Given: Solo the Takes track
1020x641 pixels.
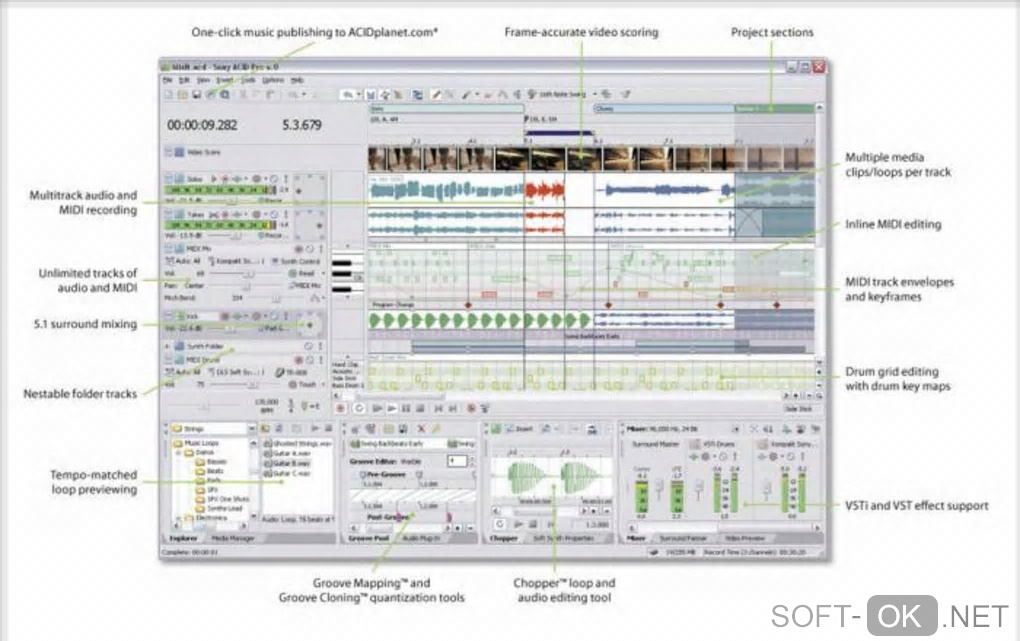Looking at the screenshot, I should (285, 214).
